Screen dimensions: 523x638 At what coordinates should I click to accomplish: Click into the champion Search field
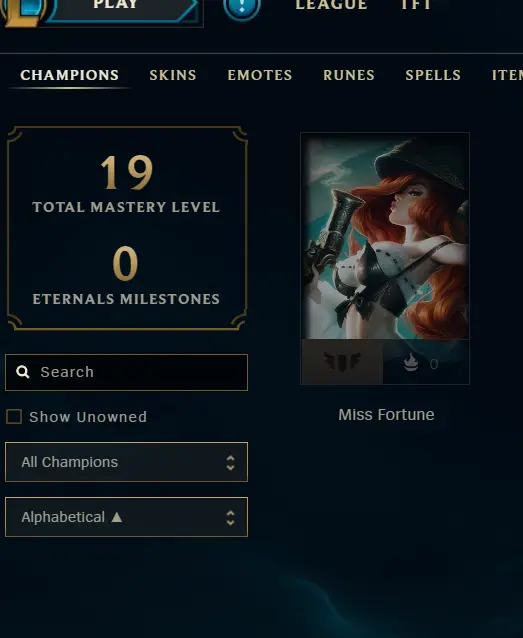126,372
